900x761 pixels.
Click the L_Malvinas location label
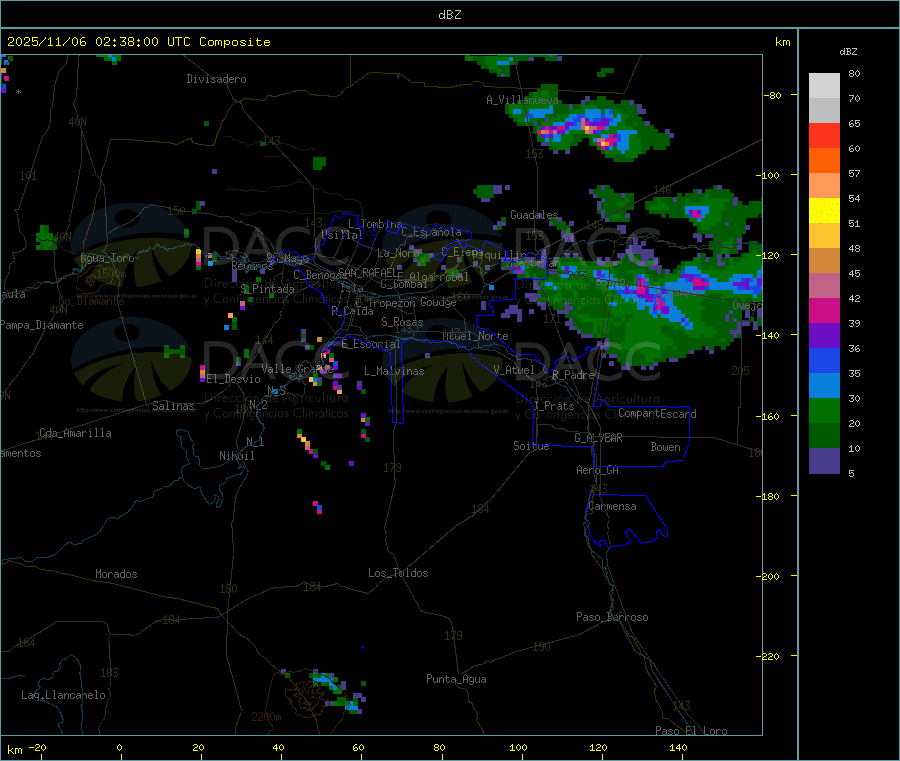pos(394,371)
